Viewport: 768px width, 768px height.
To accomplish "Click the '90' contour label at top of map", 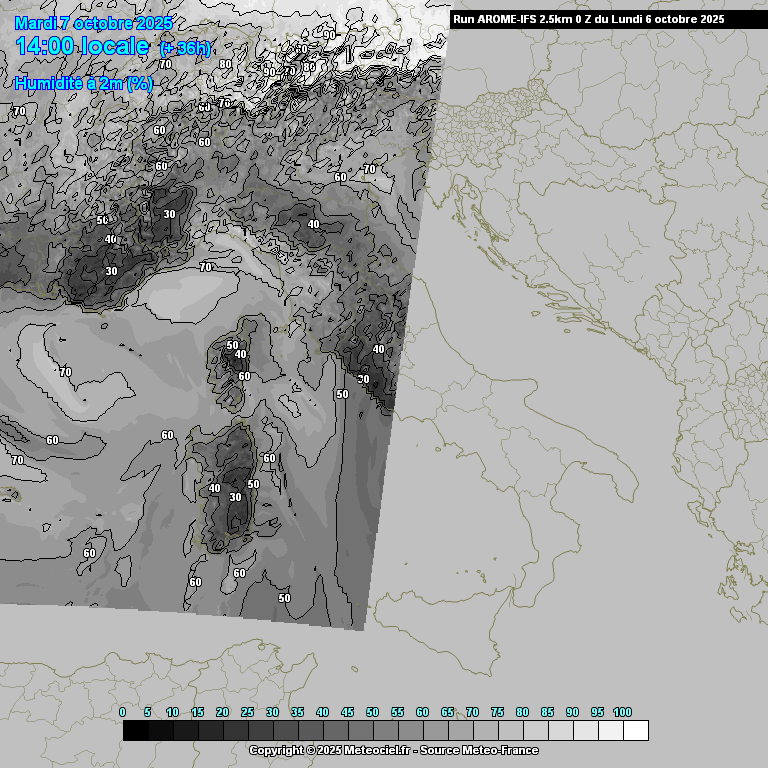I will coord(329,34).
